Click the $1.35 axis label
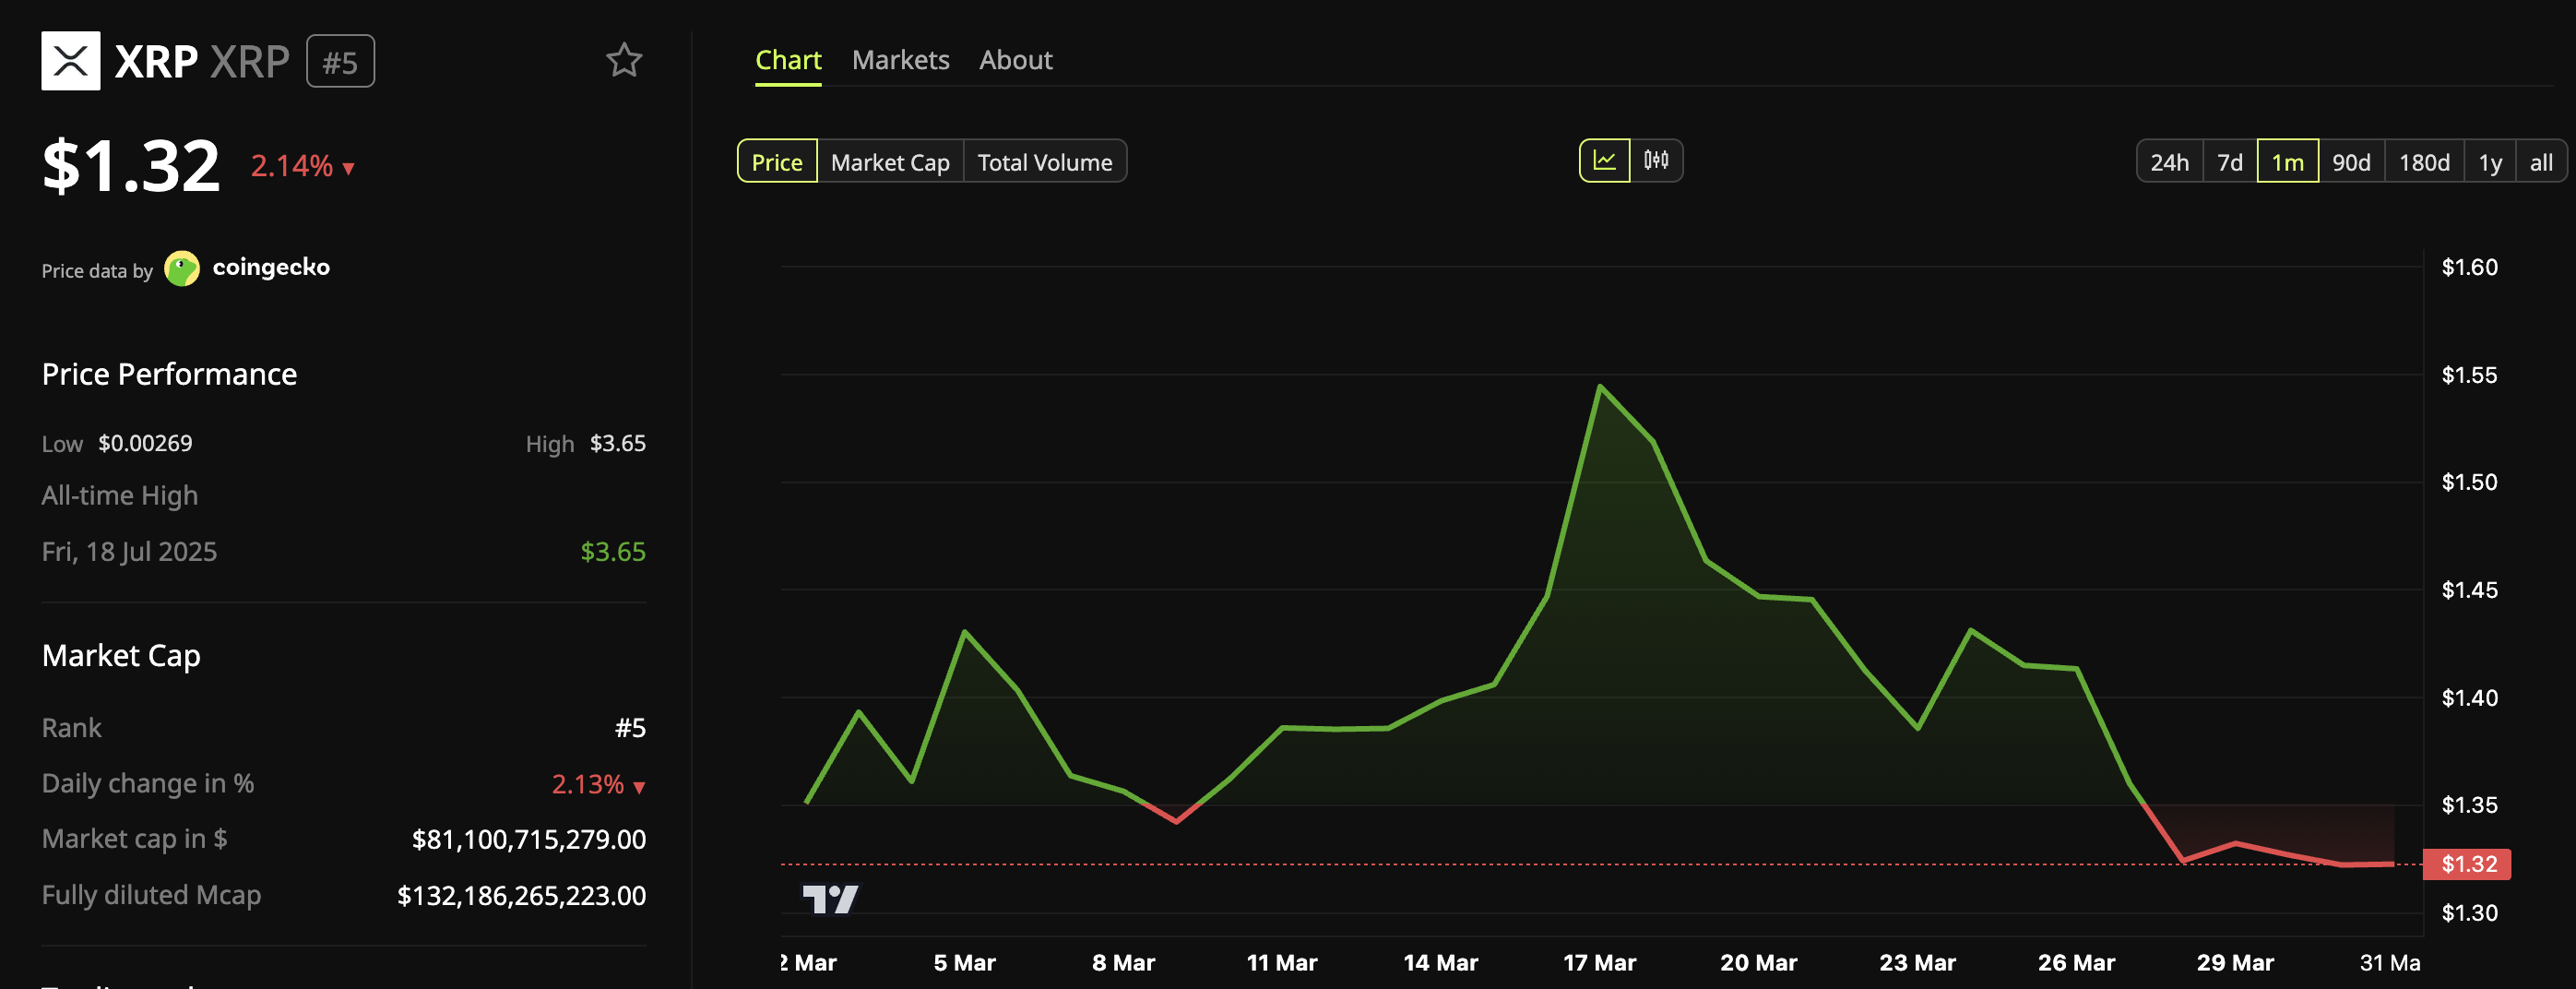 coord(2469,805)
